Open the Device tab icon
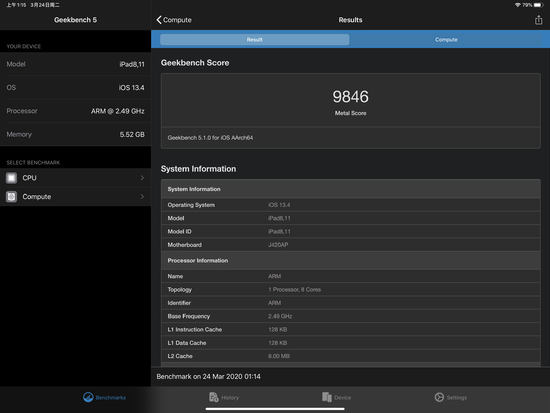Image resolution: width=550 pixels, height=413 pixels. click(x=327, y=397)
